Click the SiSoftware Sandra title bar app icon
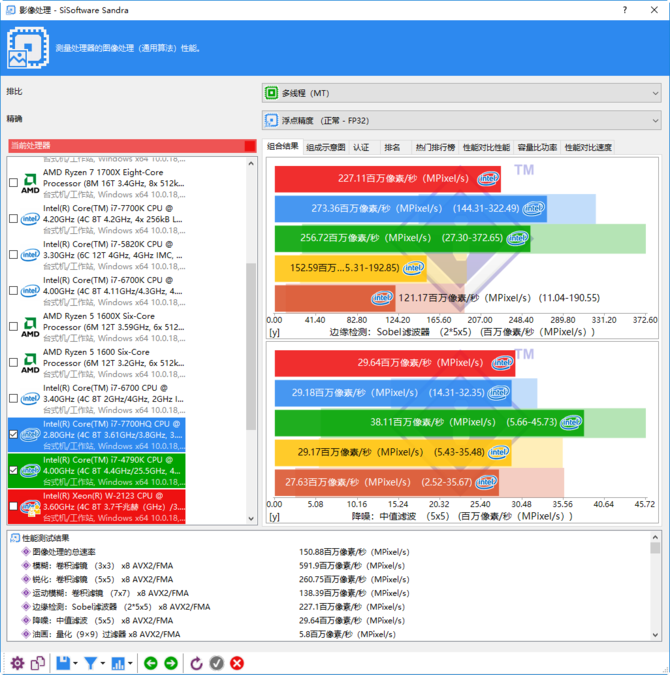This screenshot has height=675, width=670. (11, 10)
